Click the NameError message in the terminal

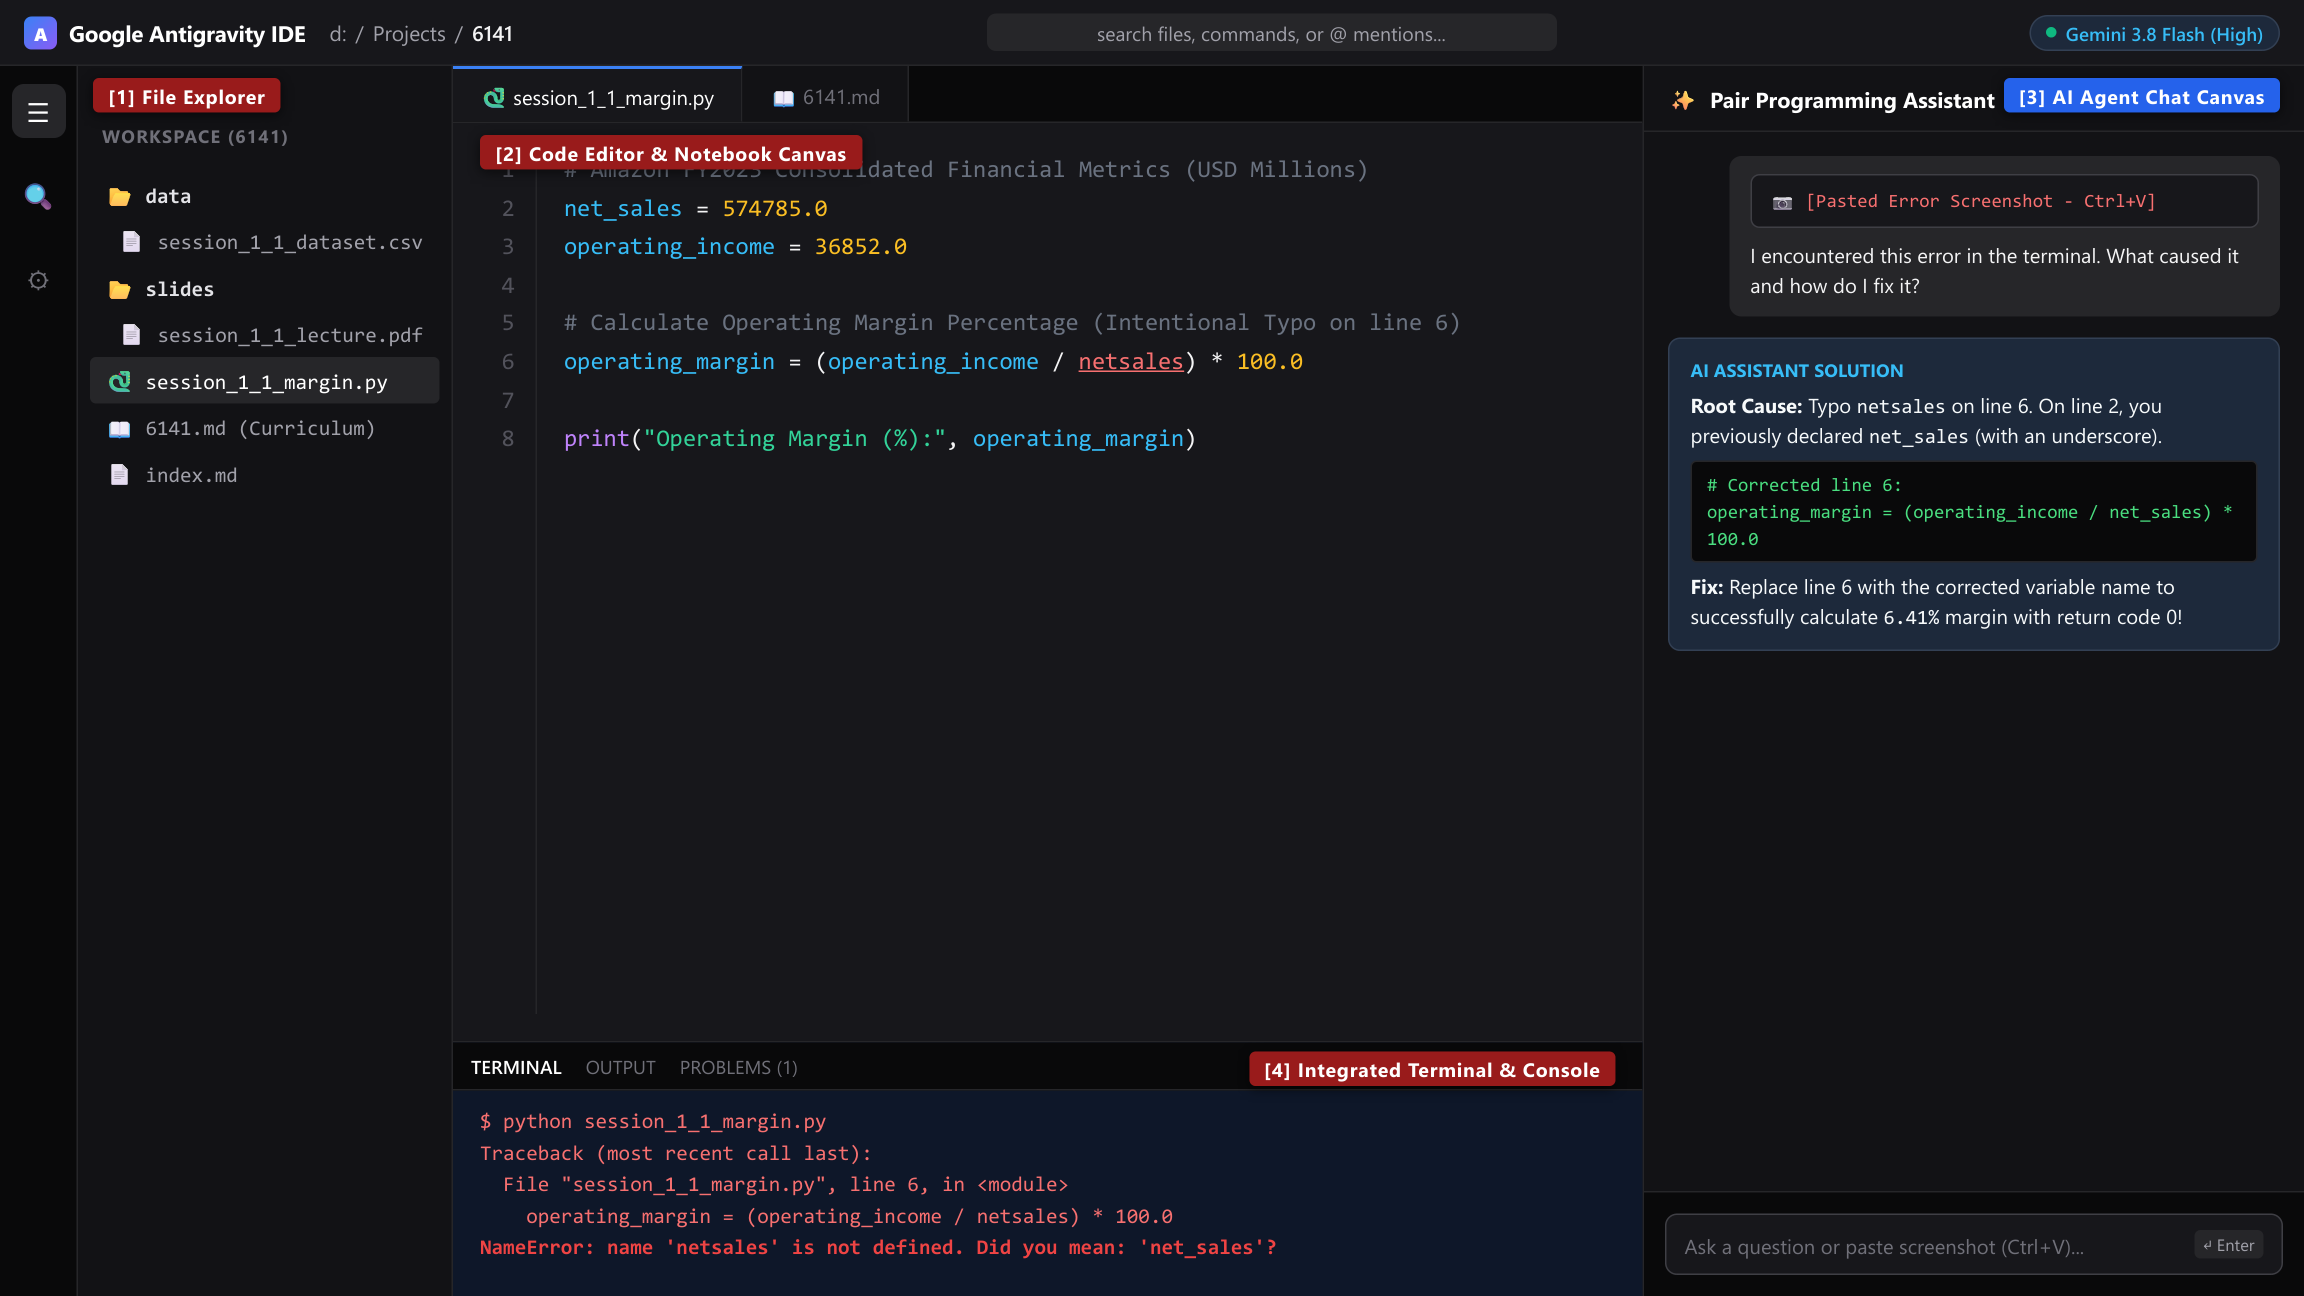(878, 1247)
